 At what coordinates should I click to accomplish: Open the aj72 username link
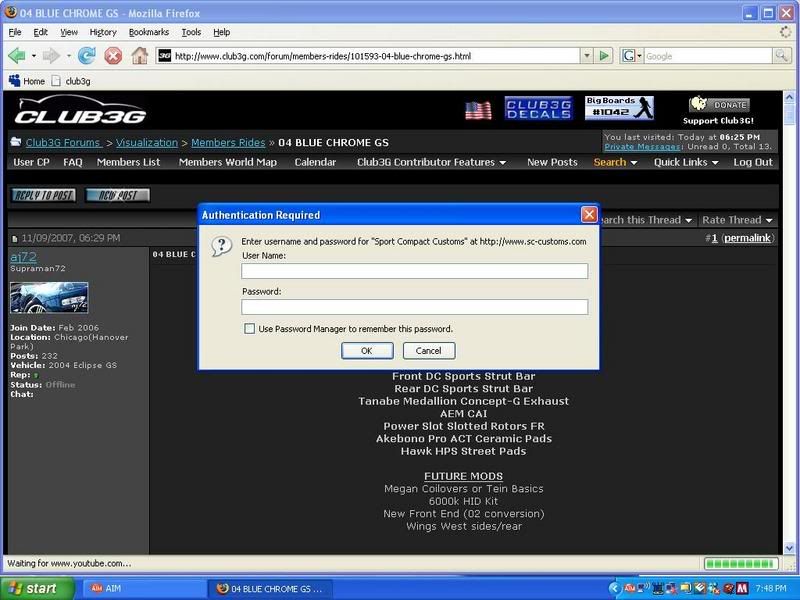(23, 257)
